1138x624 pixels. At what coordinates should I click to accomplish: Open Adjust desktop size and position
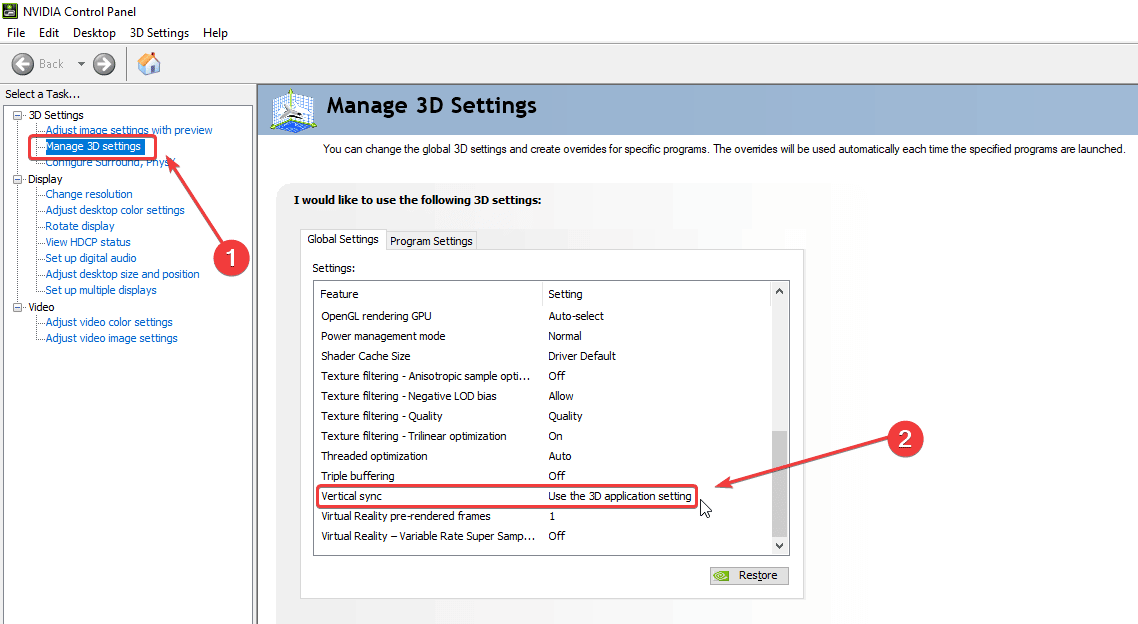(122, 274)
